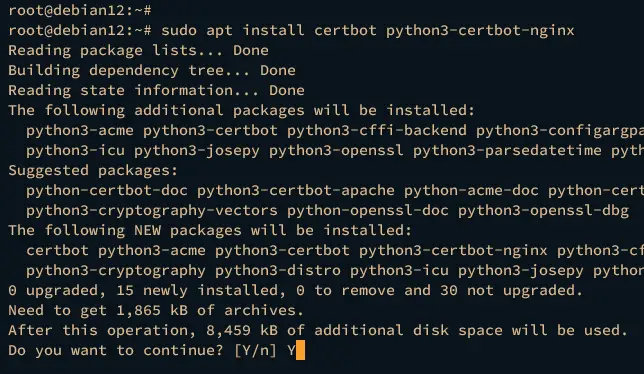
Task: Click the 'Reading state information... Done' line
Action: [x=156, y=90]
